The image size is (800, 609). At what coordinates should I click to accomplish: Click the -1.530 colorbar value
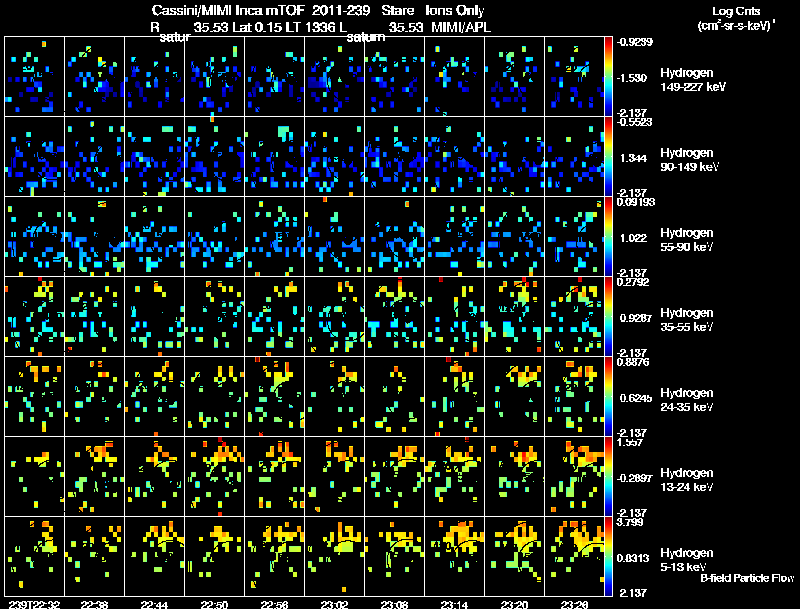(x=633, y=78)
